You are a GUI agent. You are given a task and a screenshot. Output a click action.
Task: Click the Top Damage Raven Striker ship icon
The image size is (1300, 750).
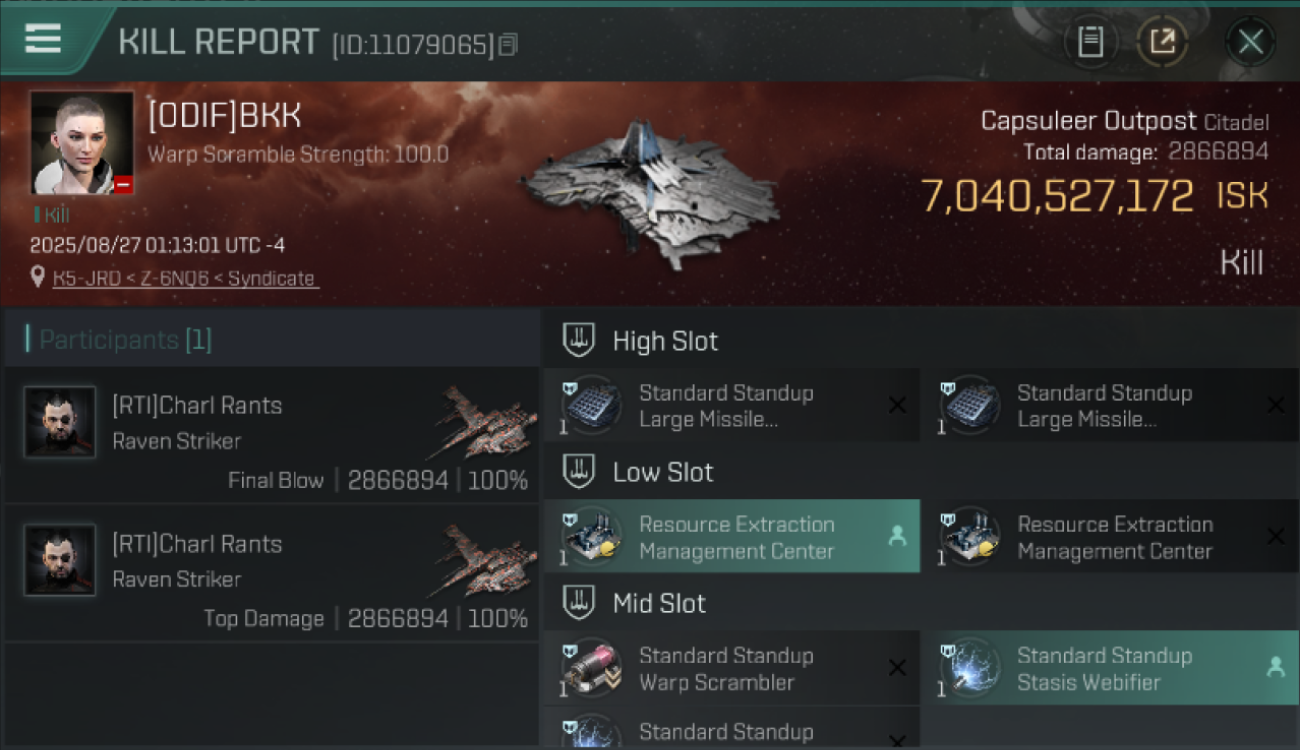click(x=482, y=561)
